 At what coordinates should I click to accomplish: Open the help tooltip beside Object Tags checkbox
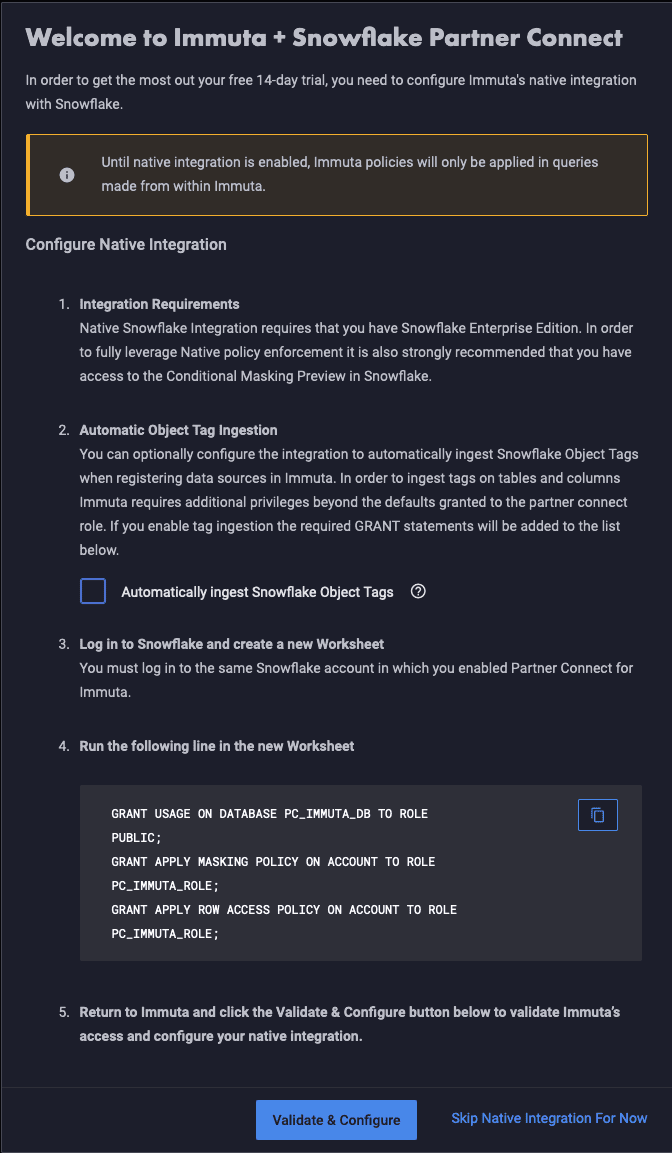tap(418, 591)
